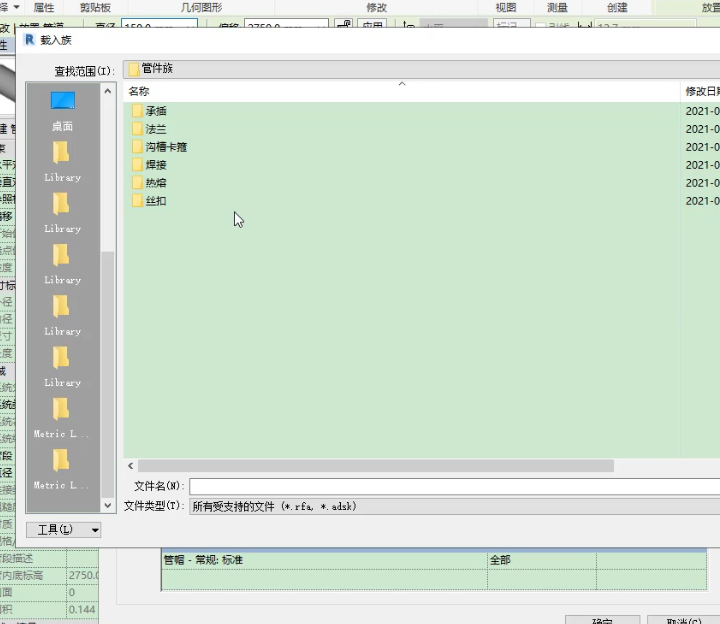Click the 剪贴板 ribbon panel label
This screenshot has width=720, height=624.
click(x=96, y=7)
